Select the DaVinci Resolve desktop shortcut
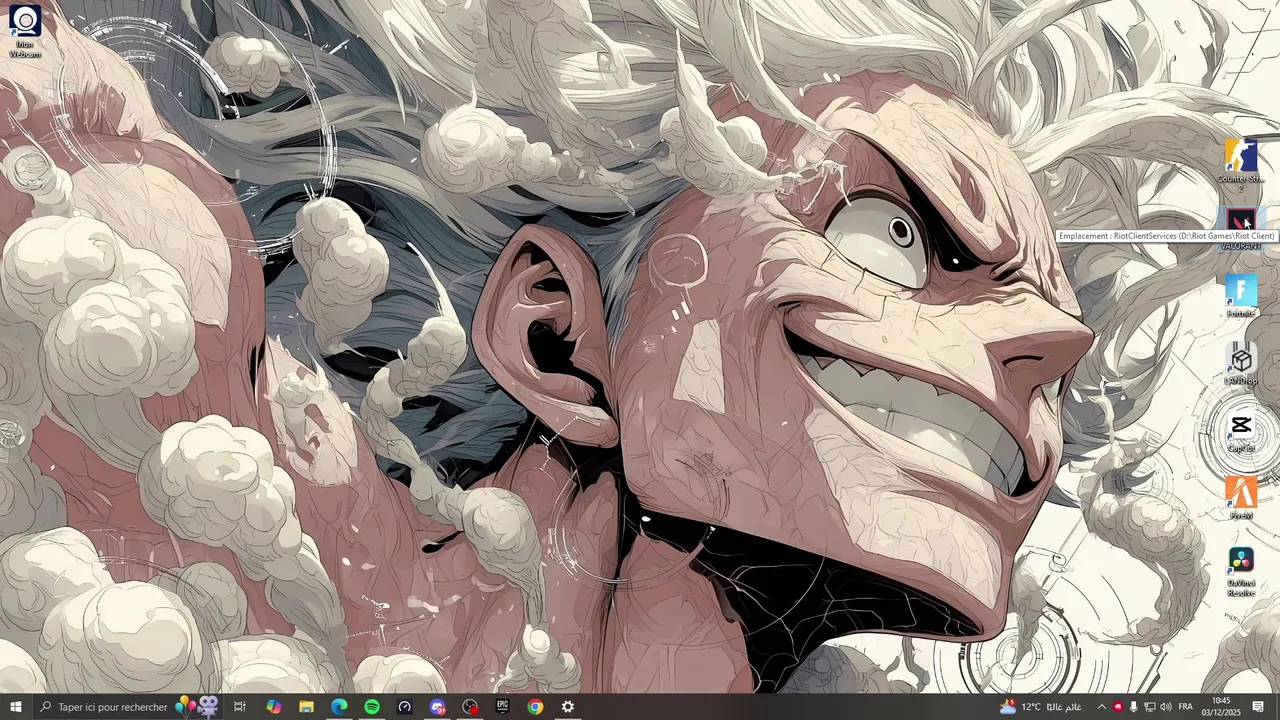The image size is (1280, 720). tap(1241, 573)
